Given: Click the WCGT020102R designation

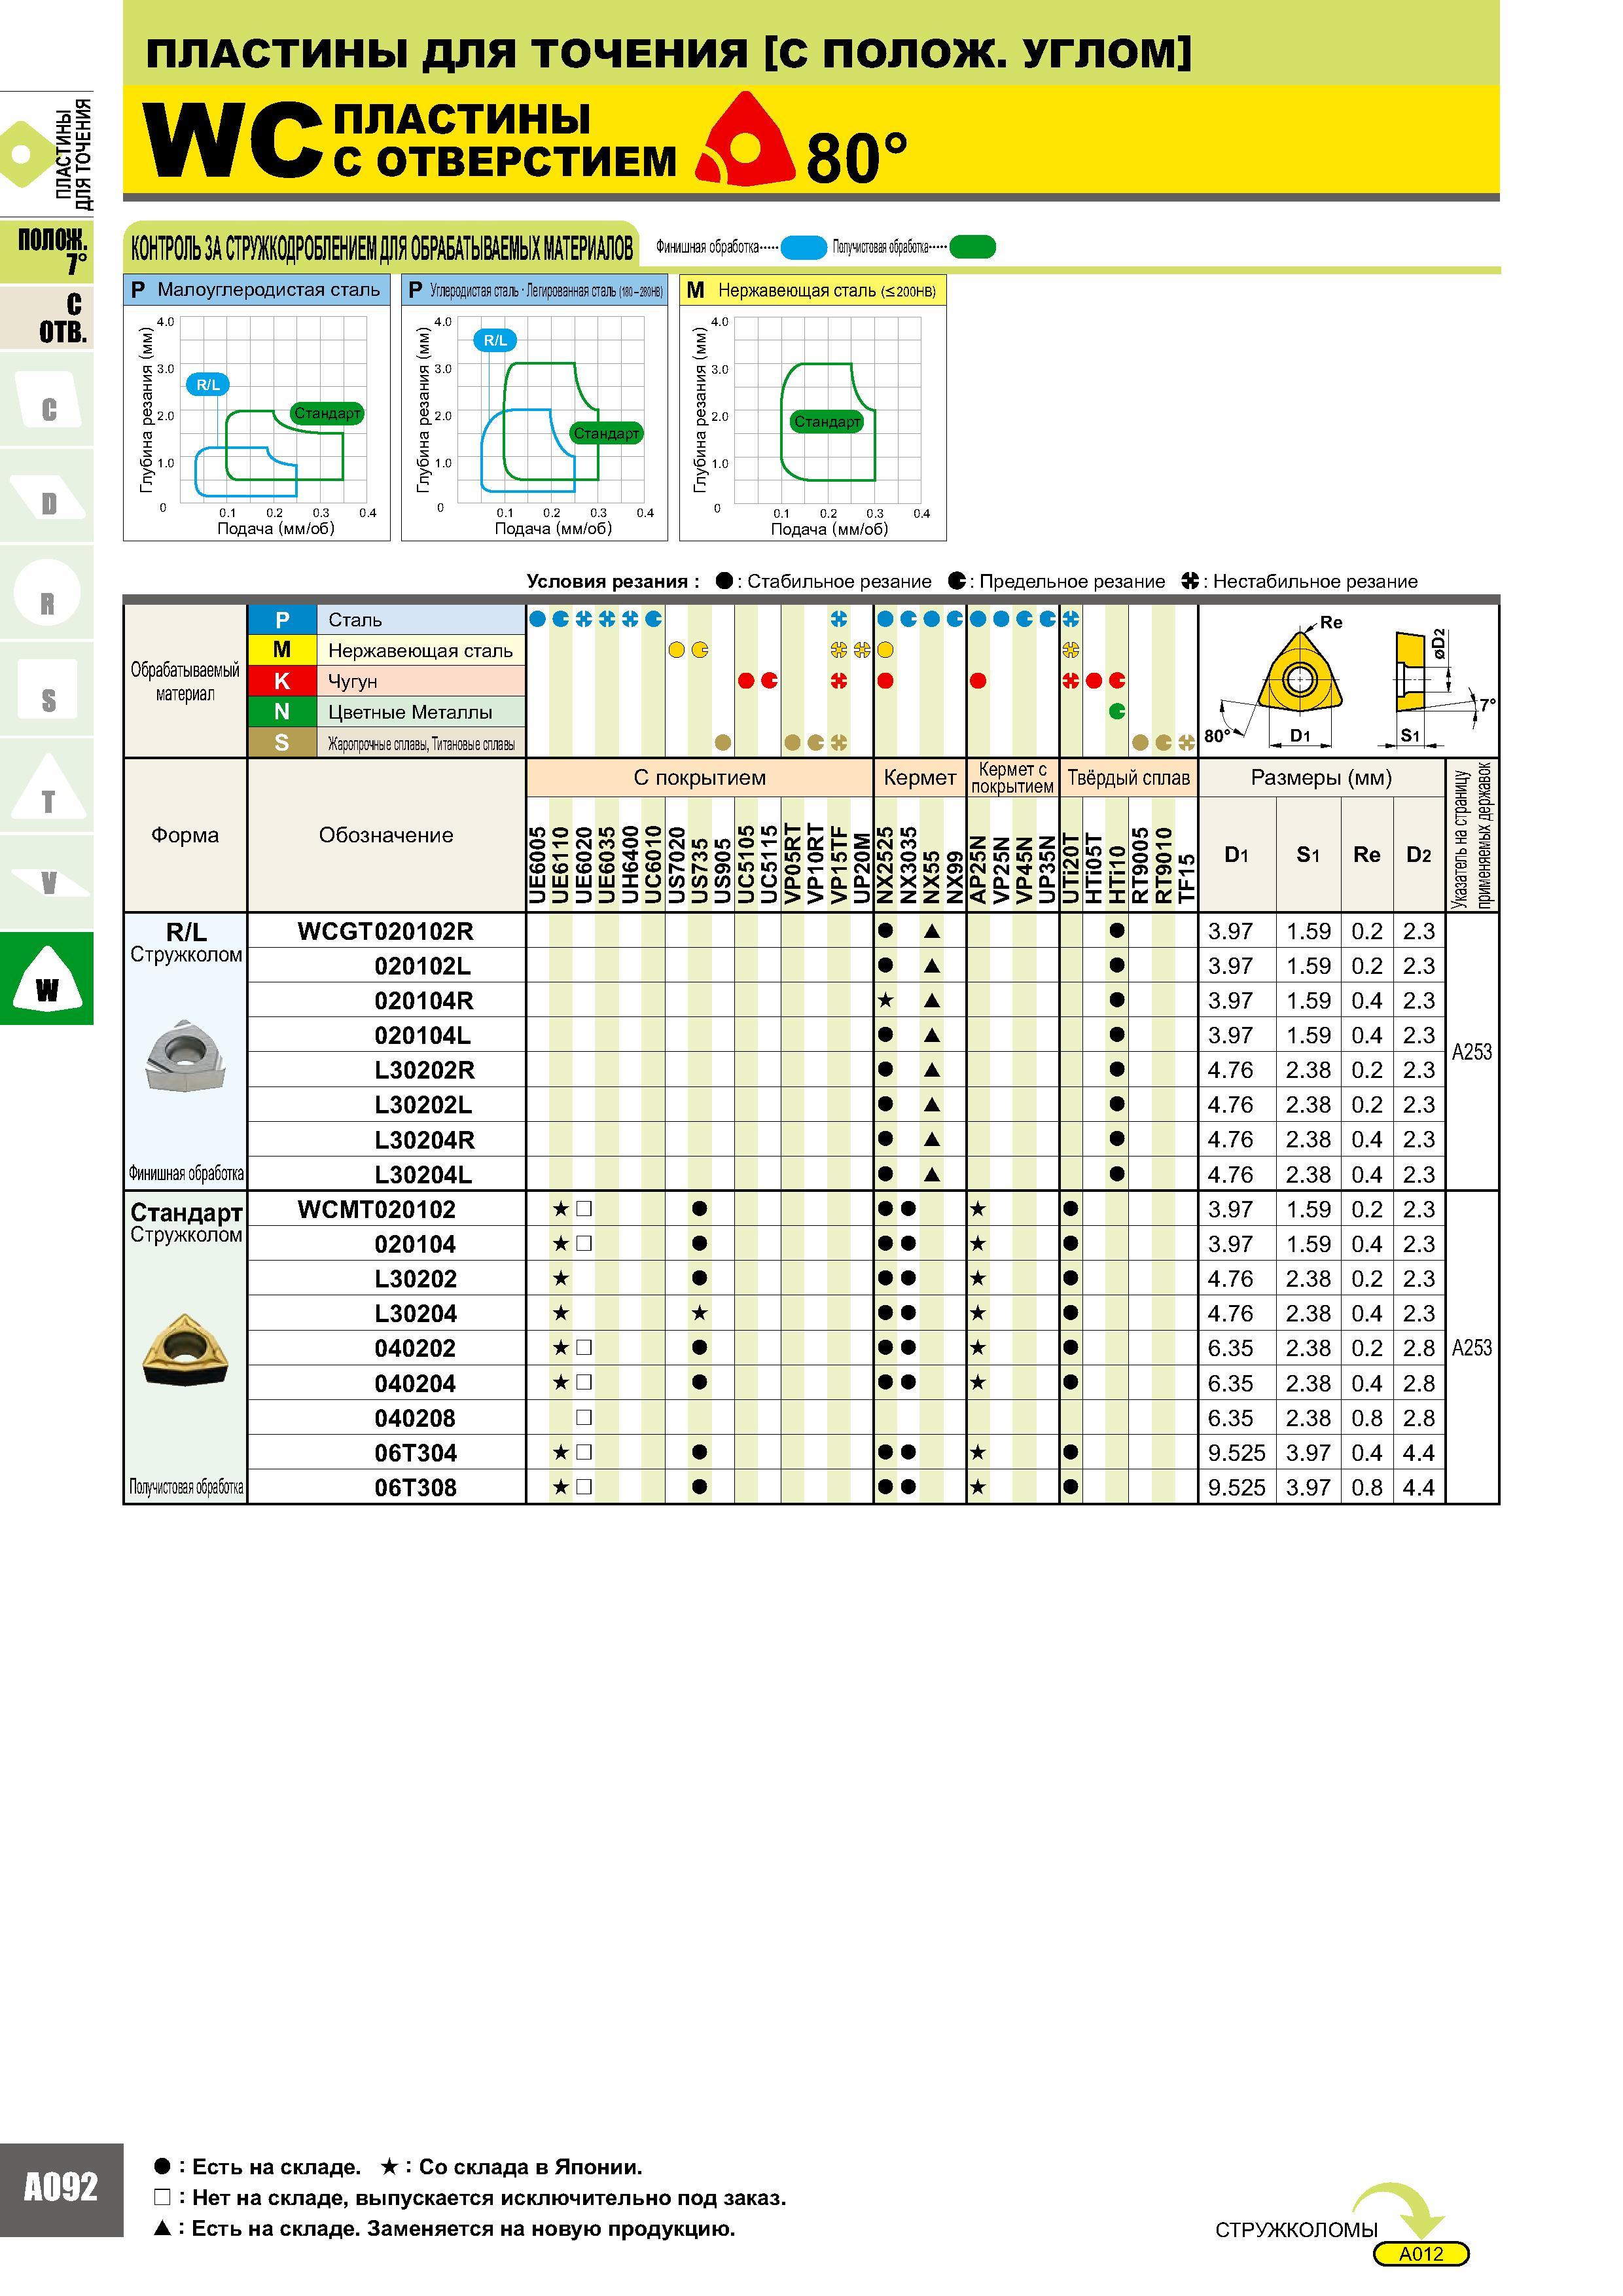Looking at the screenshot, I should tap(386, 931).
